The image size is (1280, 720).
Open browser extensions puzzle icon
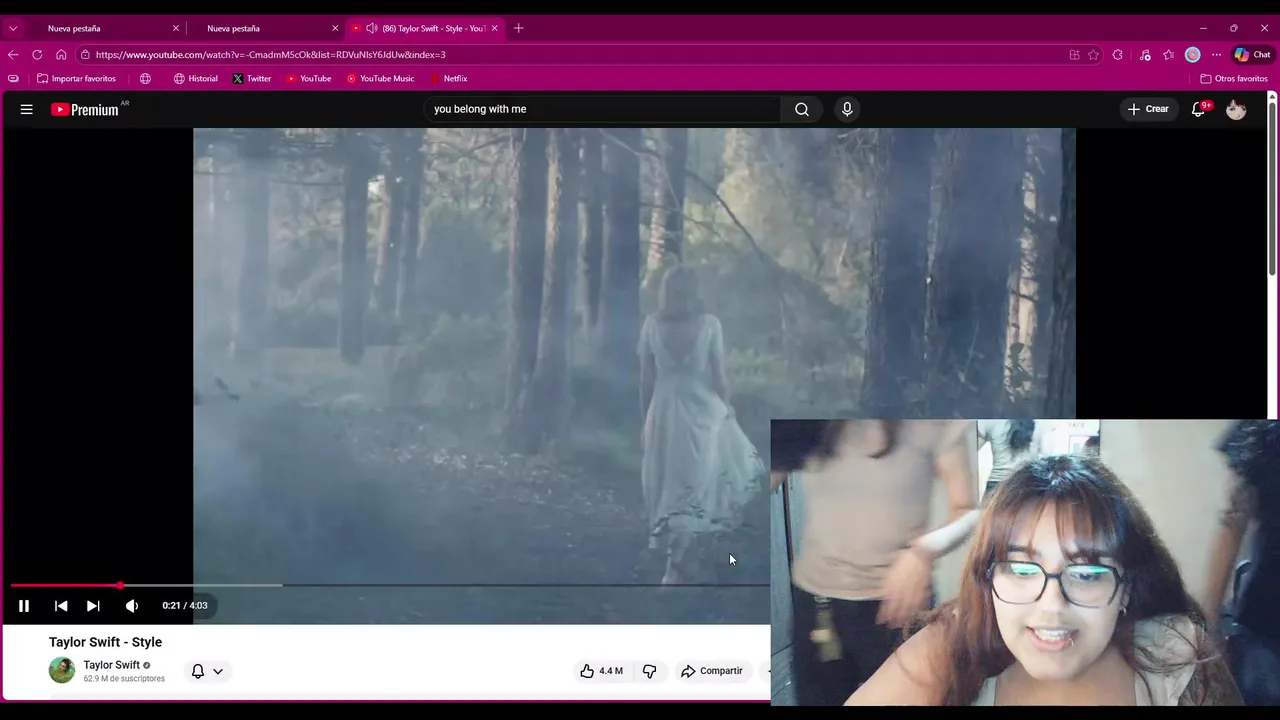click(1118, 55)
